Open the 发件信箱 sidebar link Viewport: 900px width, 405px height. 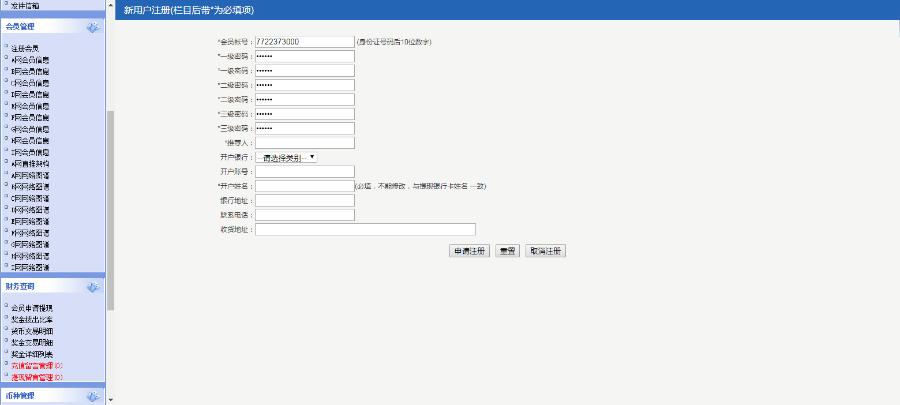pyautogui.click(x=25, y=6)
